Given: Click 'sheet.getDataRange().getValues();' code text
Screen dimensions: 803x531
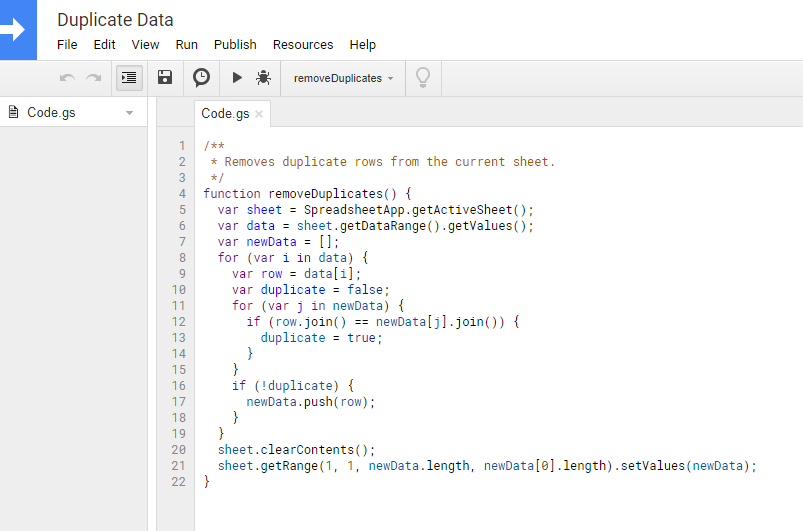Looking at the screenshot, I should 415,226.
